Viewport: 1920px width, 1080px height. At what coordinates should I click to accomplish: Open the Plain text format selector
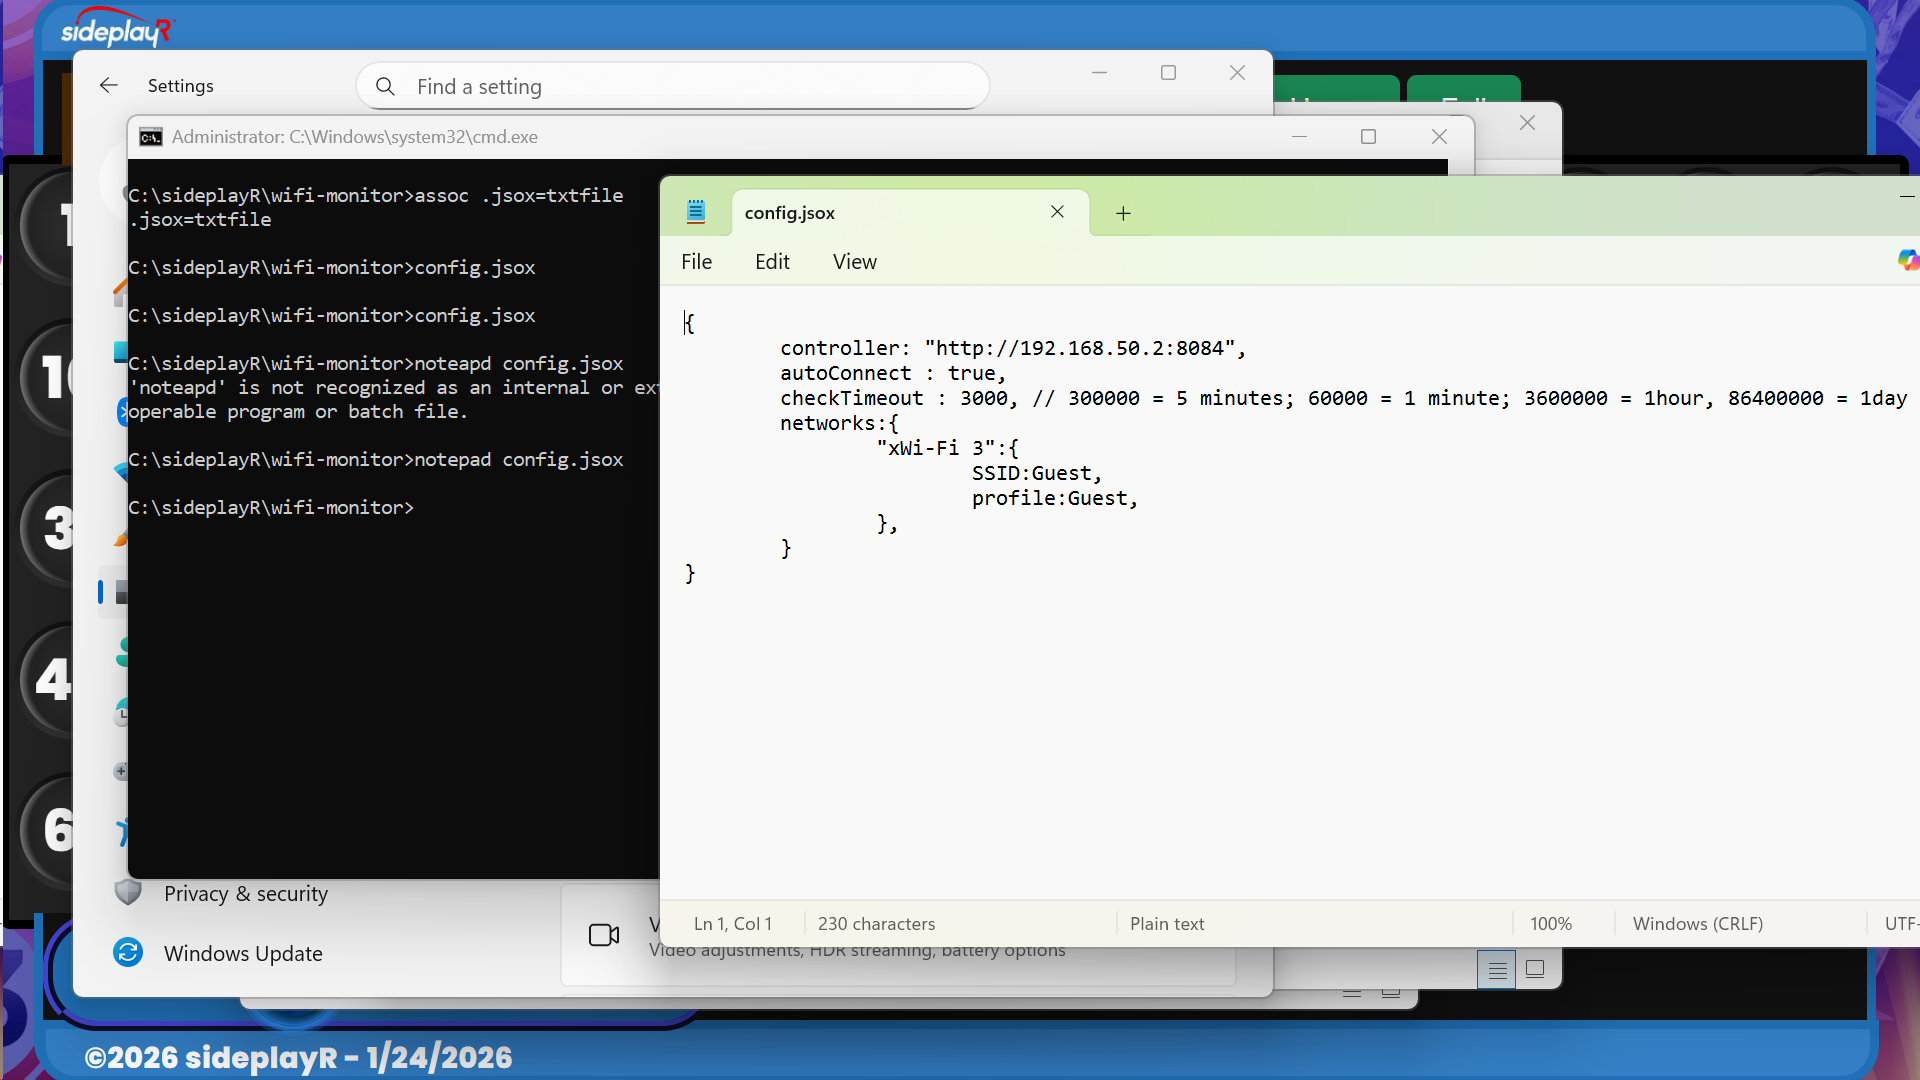pos(1166,924)
